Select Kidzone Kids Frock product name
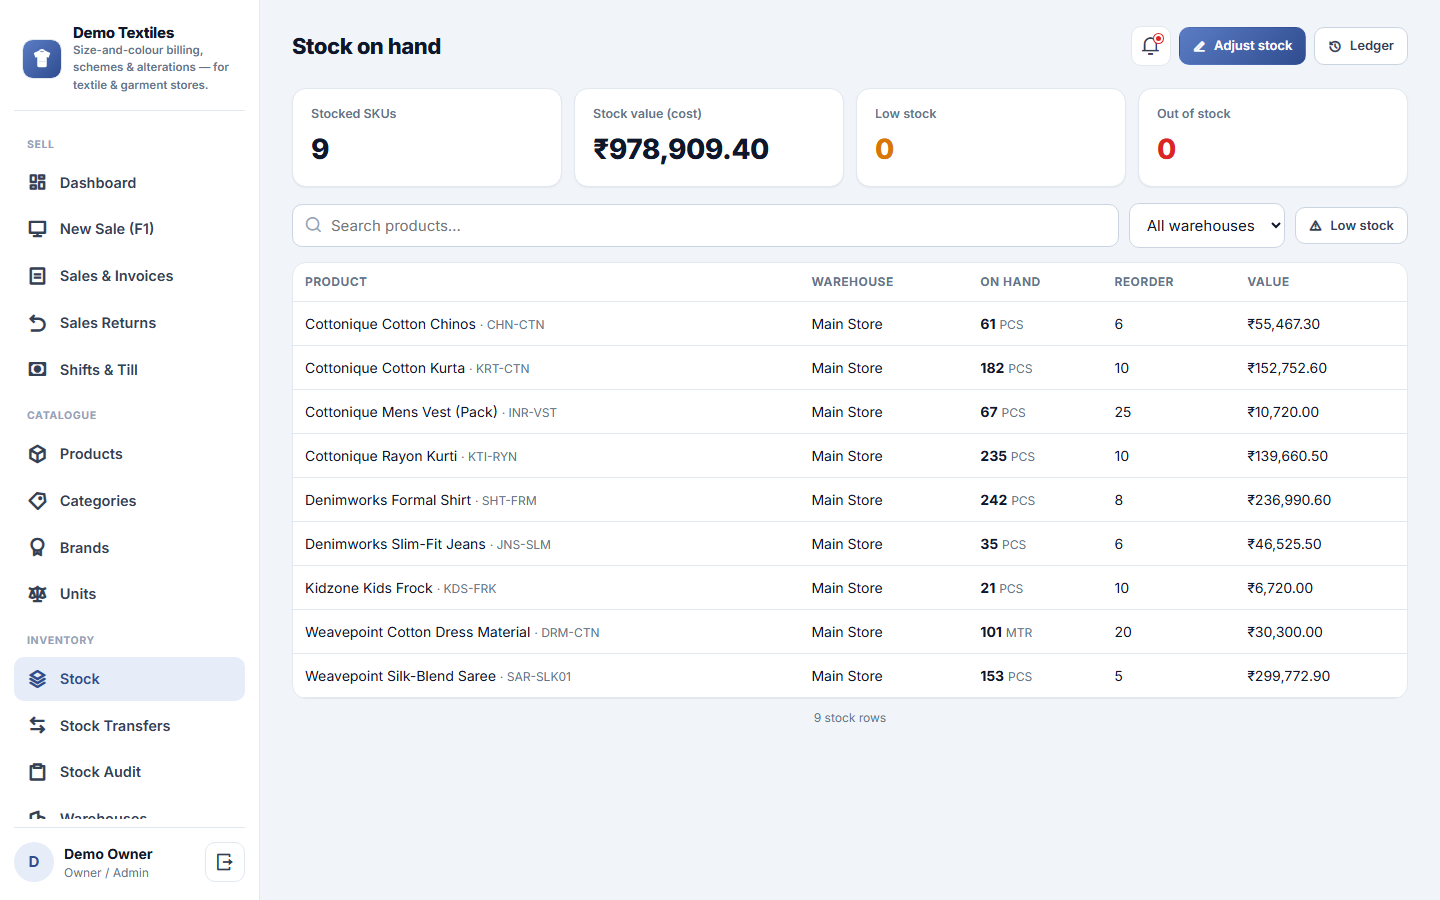This screenshot has height=900, width=1440. pos(369,588)
